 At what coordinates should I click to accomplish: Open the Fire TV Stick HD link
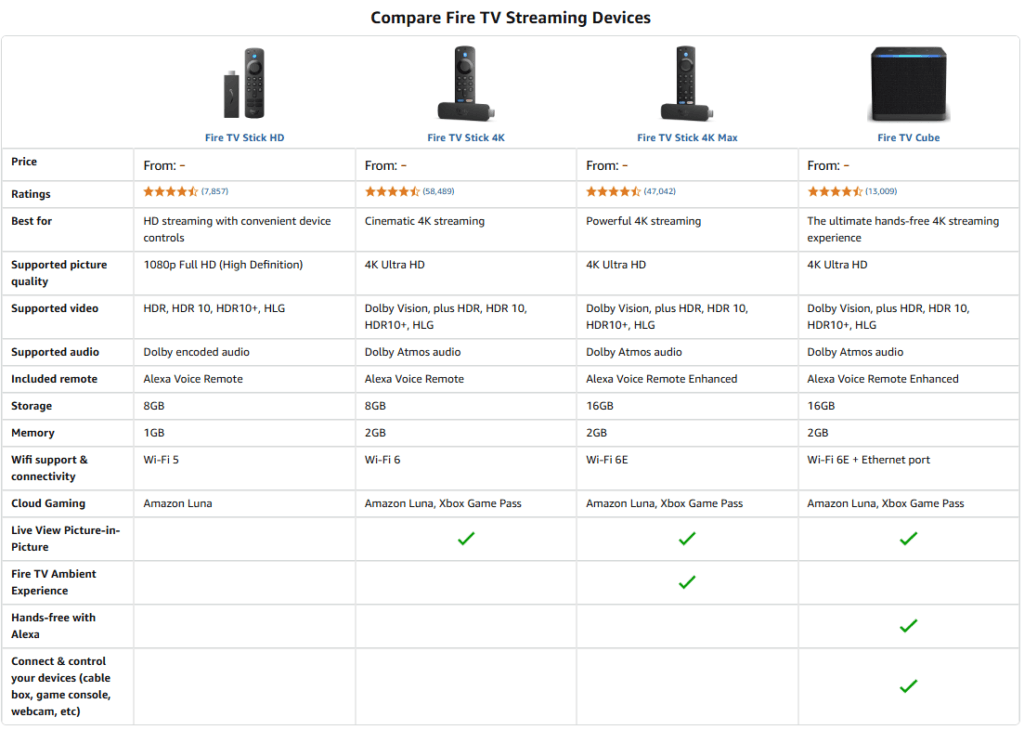[244, 138]
